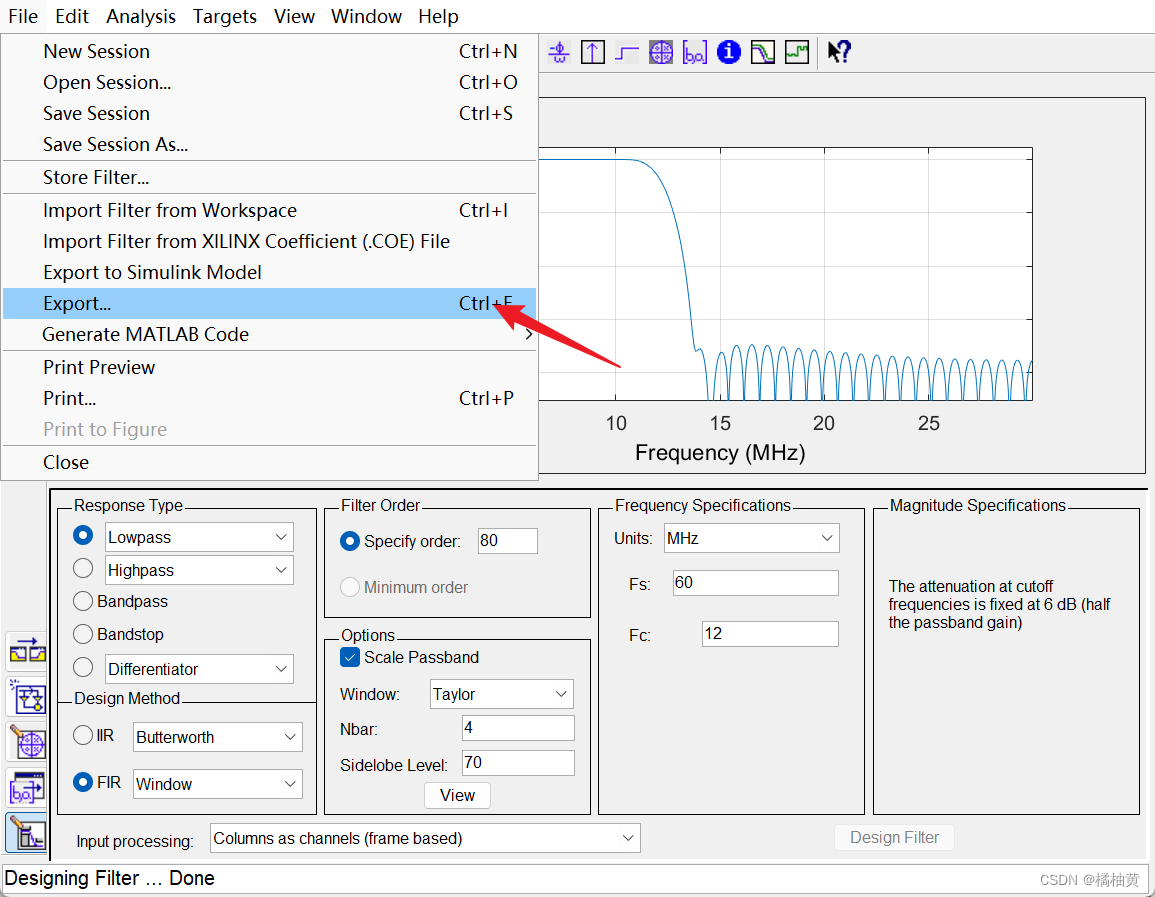Show the impulse response view
This screenshot has height=897, width=1155.
[x=592, y=52]
